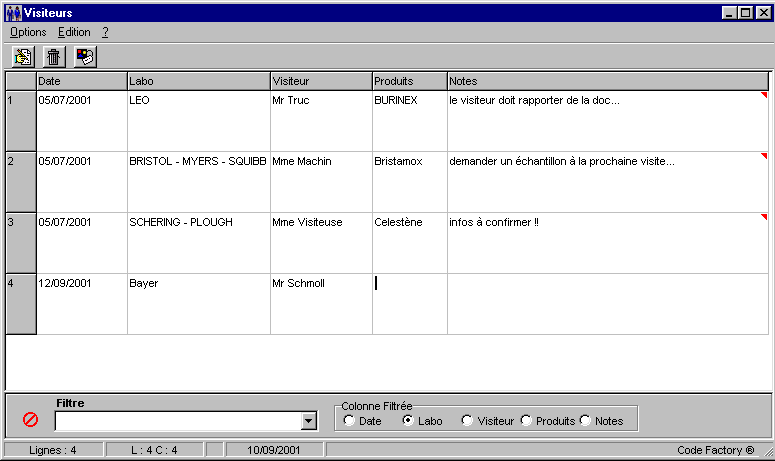Select row header number 2
Screen dimensions: 775x461
point(21,182)
